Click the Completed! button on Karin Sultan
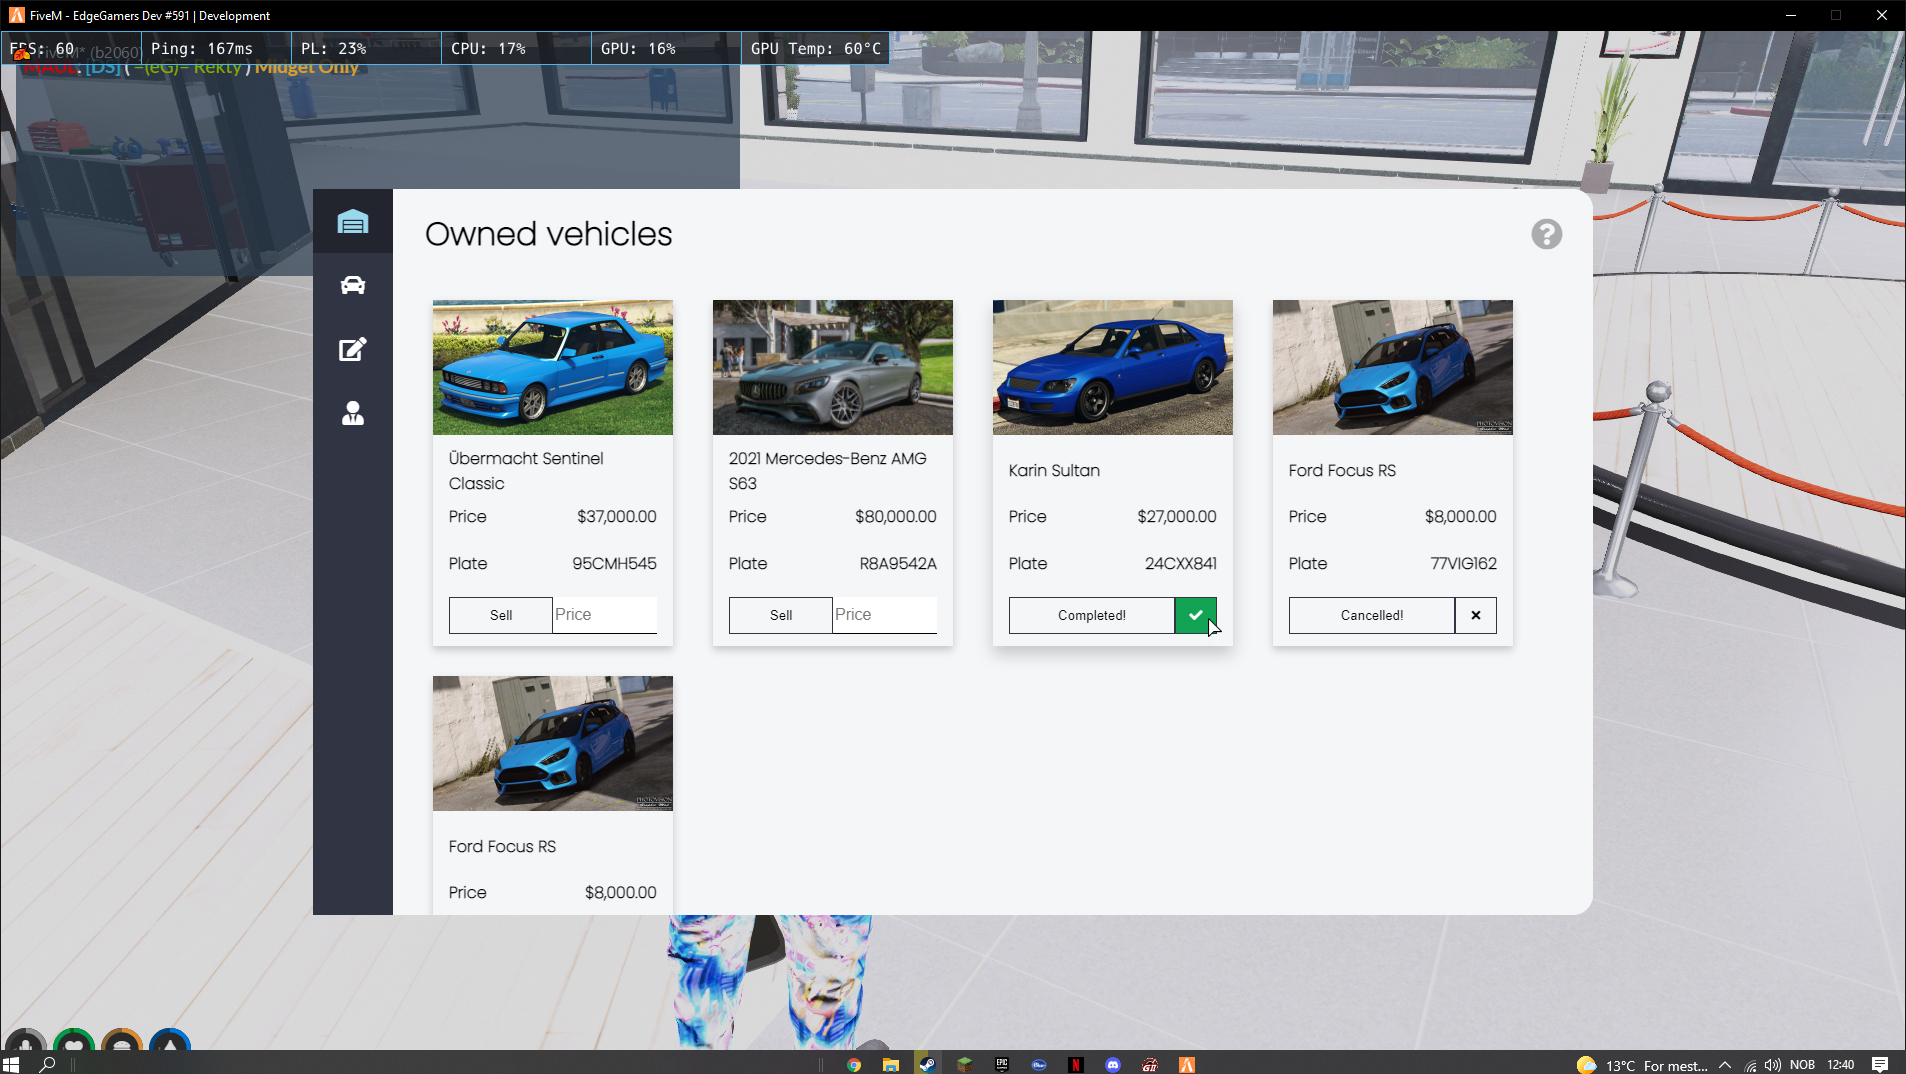The width and height of the screenshot is (1906, 1074). [x=1092, y=615]
